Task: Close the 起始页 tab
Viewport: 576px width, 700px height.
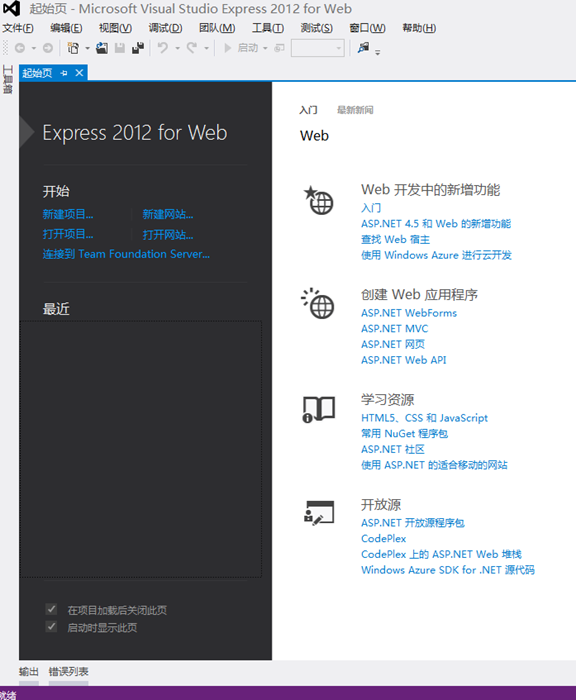Action: click(79, 73)
